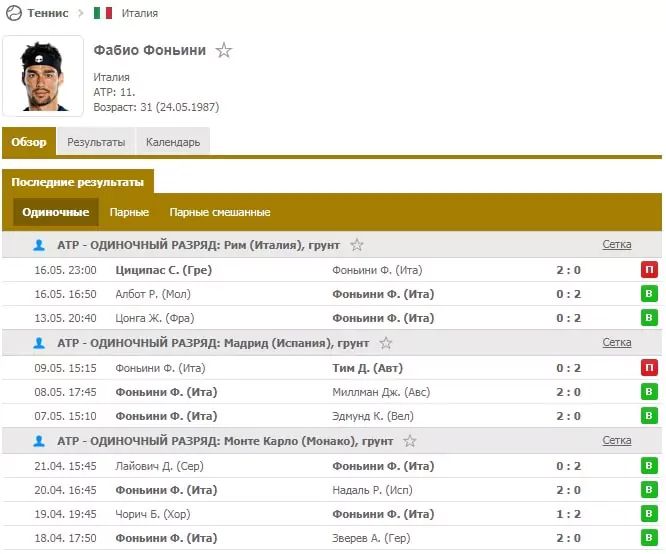Click date 20.04. 16:45
Screen dimensions: 666x554
pos(65,490)
